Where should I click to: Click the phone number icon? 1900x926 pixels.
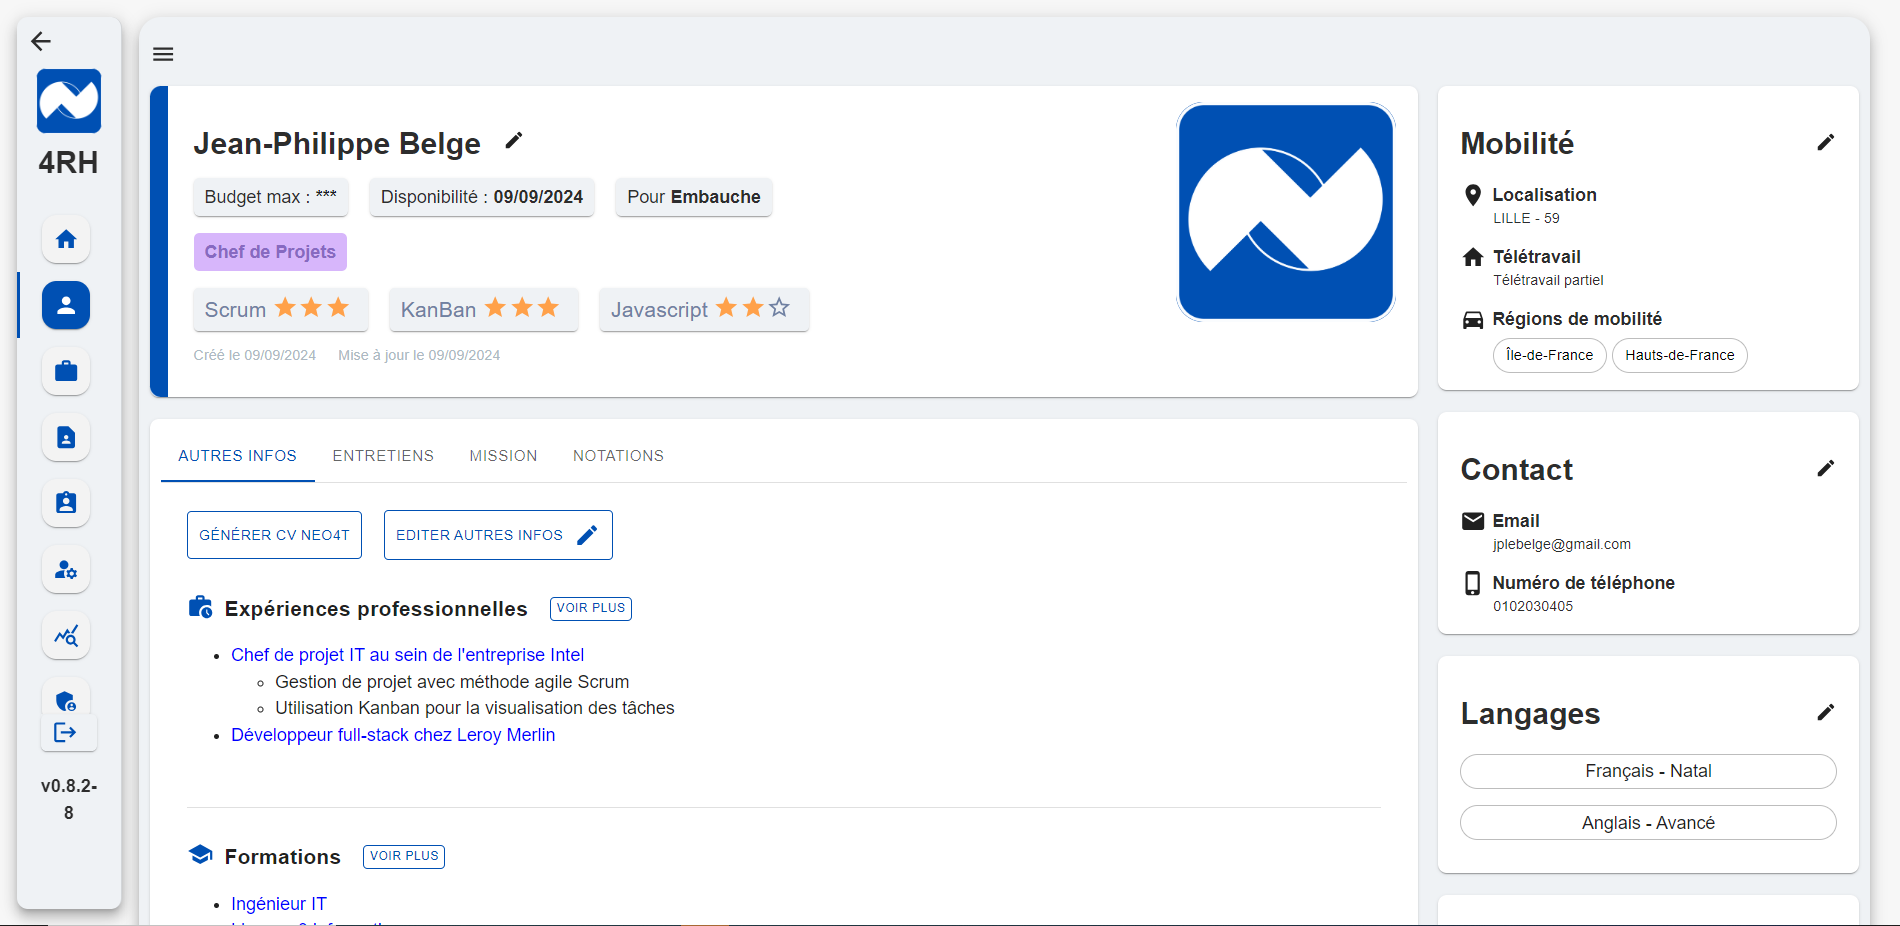(1472, 583)
